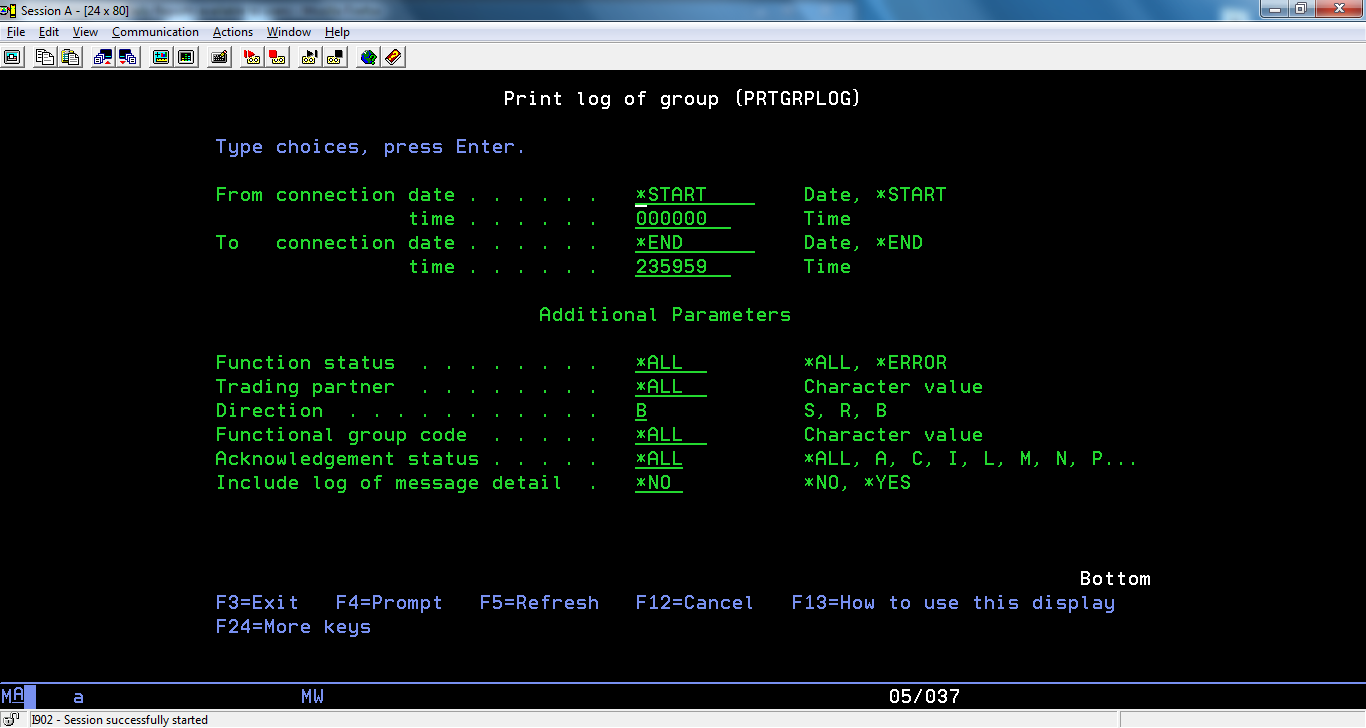Click the cursor position 05/037 indicator
The height and width of the screenshot is (728, 1366).
(924, 697)
